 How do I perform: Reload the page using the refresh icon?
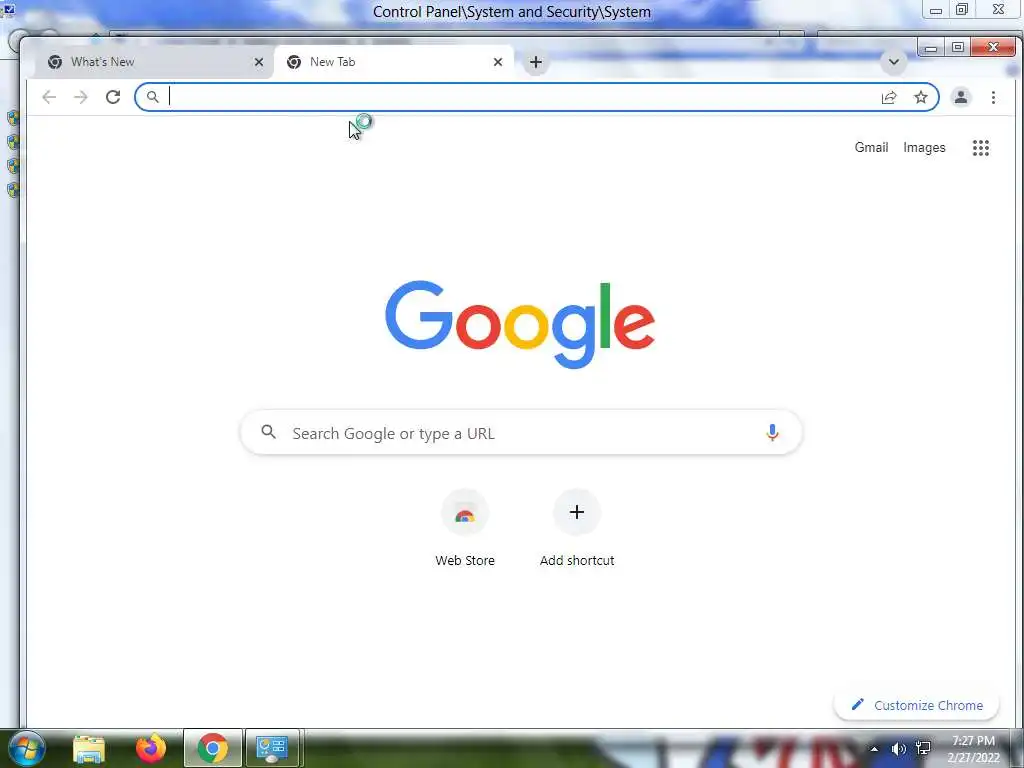[113, 97]
